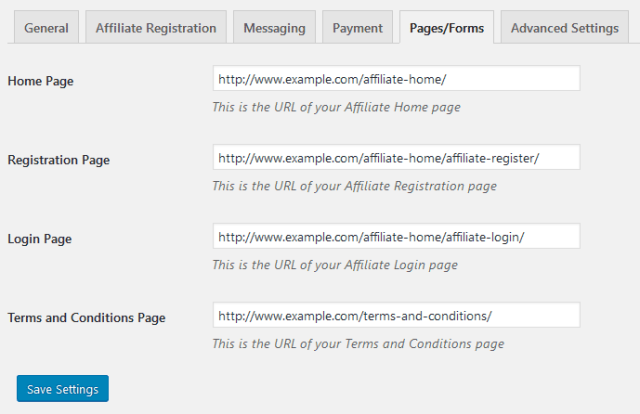
Task: Select the Terms and Conditions URL input
Action: point(396,316)
